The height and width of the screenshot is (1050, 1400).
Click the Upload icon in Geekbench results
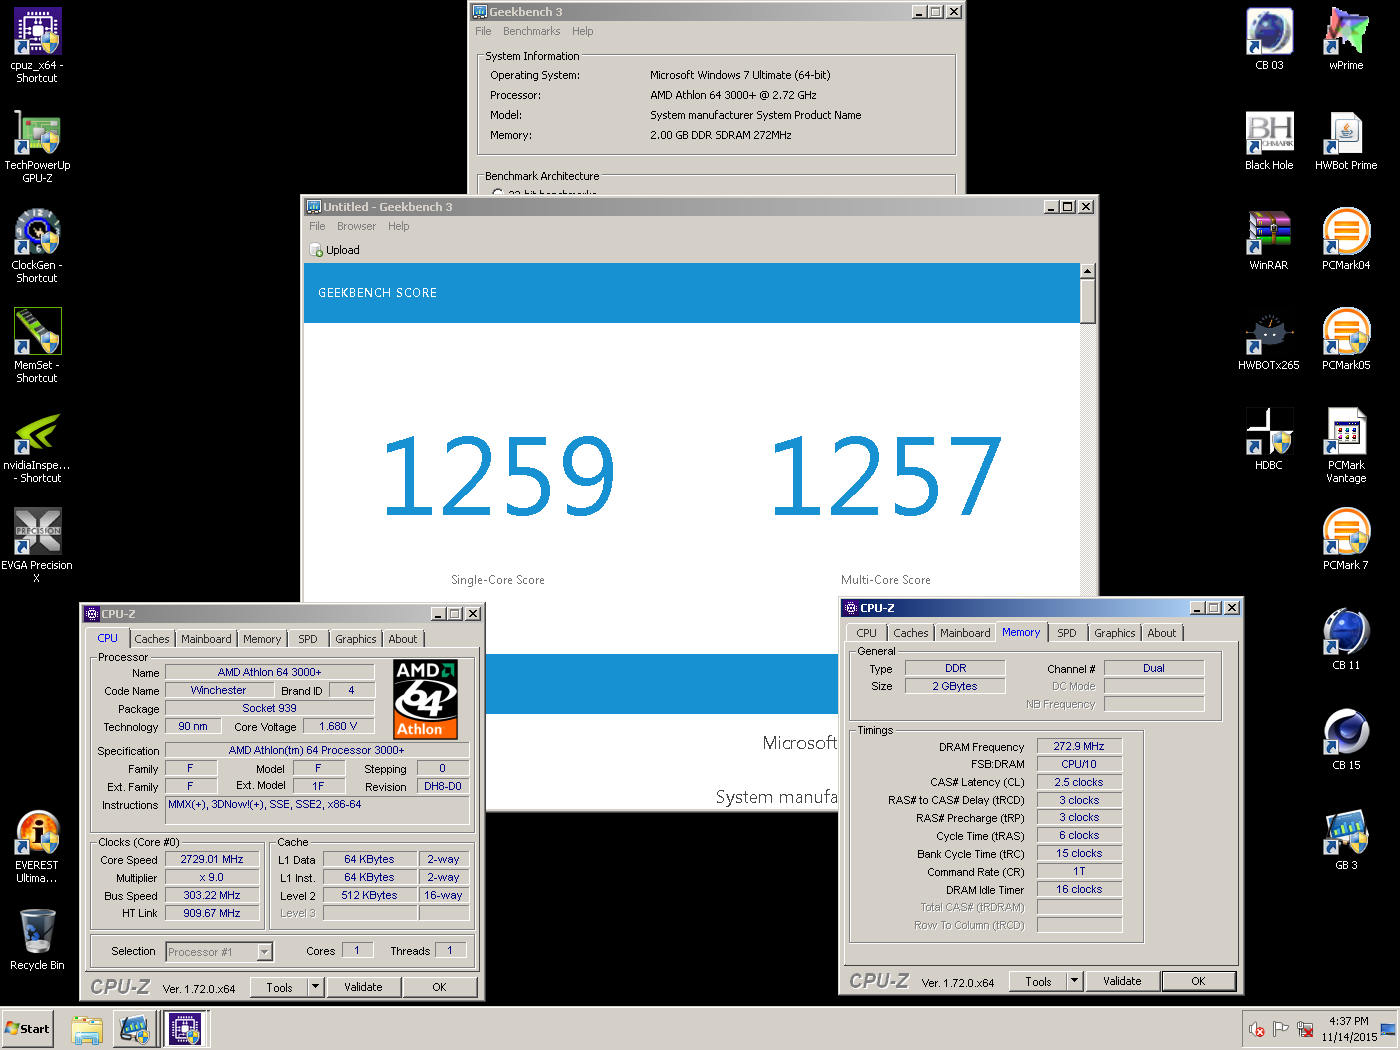tap(335, 250)
